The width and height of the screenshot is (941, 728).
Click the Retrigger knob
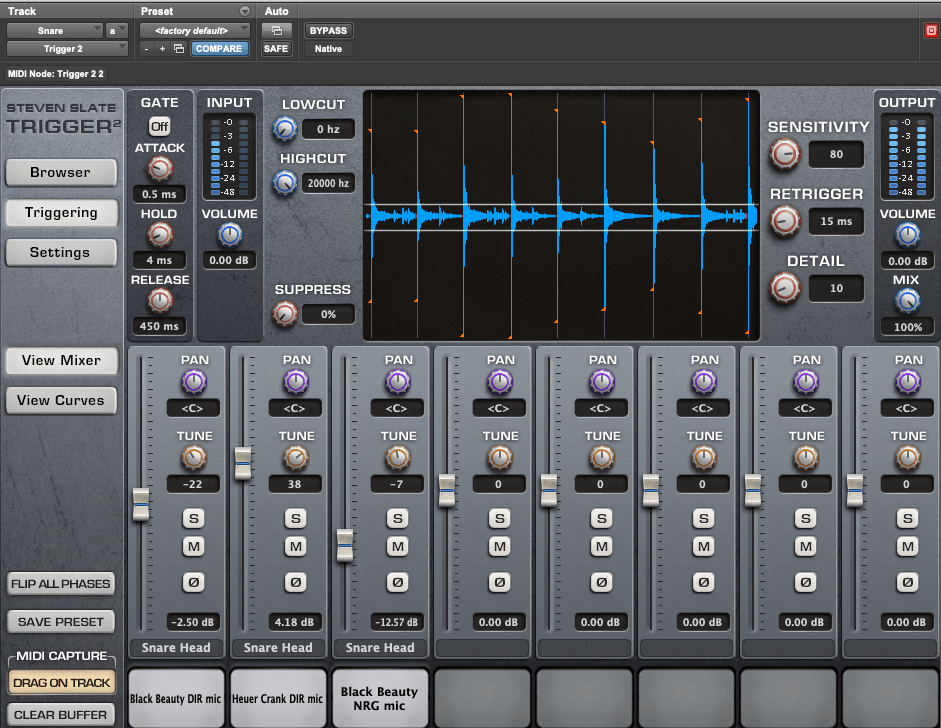(785, 221)
